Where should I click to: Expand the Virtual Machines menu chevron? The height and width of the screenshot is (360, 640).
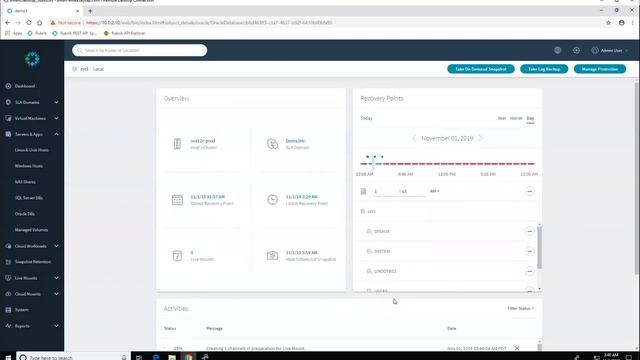56,118
